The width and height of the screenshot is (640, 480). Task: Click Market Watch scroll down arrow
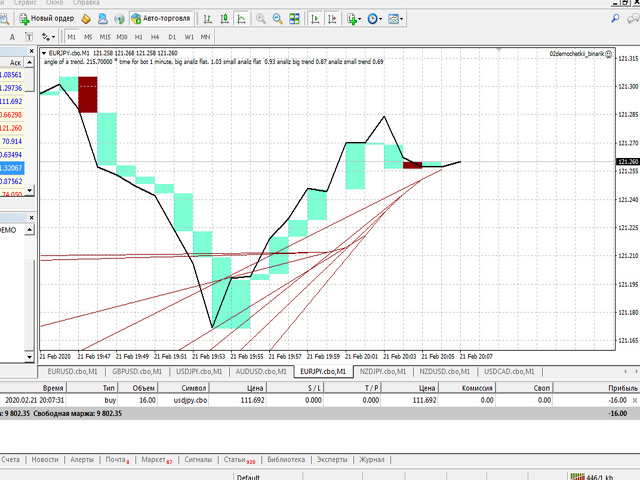[x=29, y=191]
